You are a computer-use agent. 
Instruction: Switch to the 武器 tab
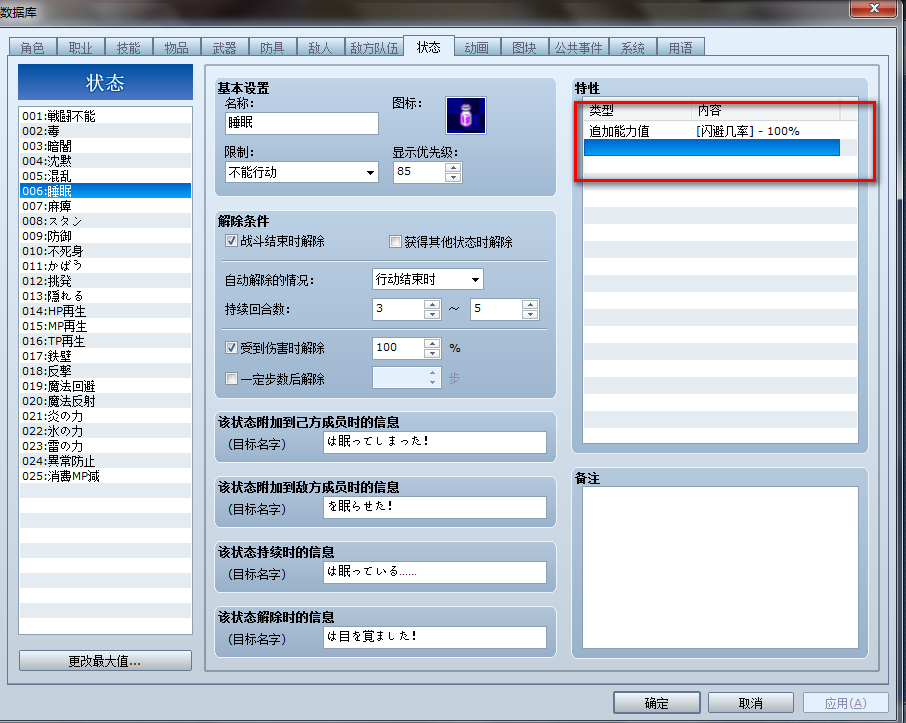coord(224,47)
